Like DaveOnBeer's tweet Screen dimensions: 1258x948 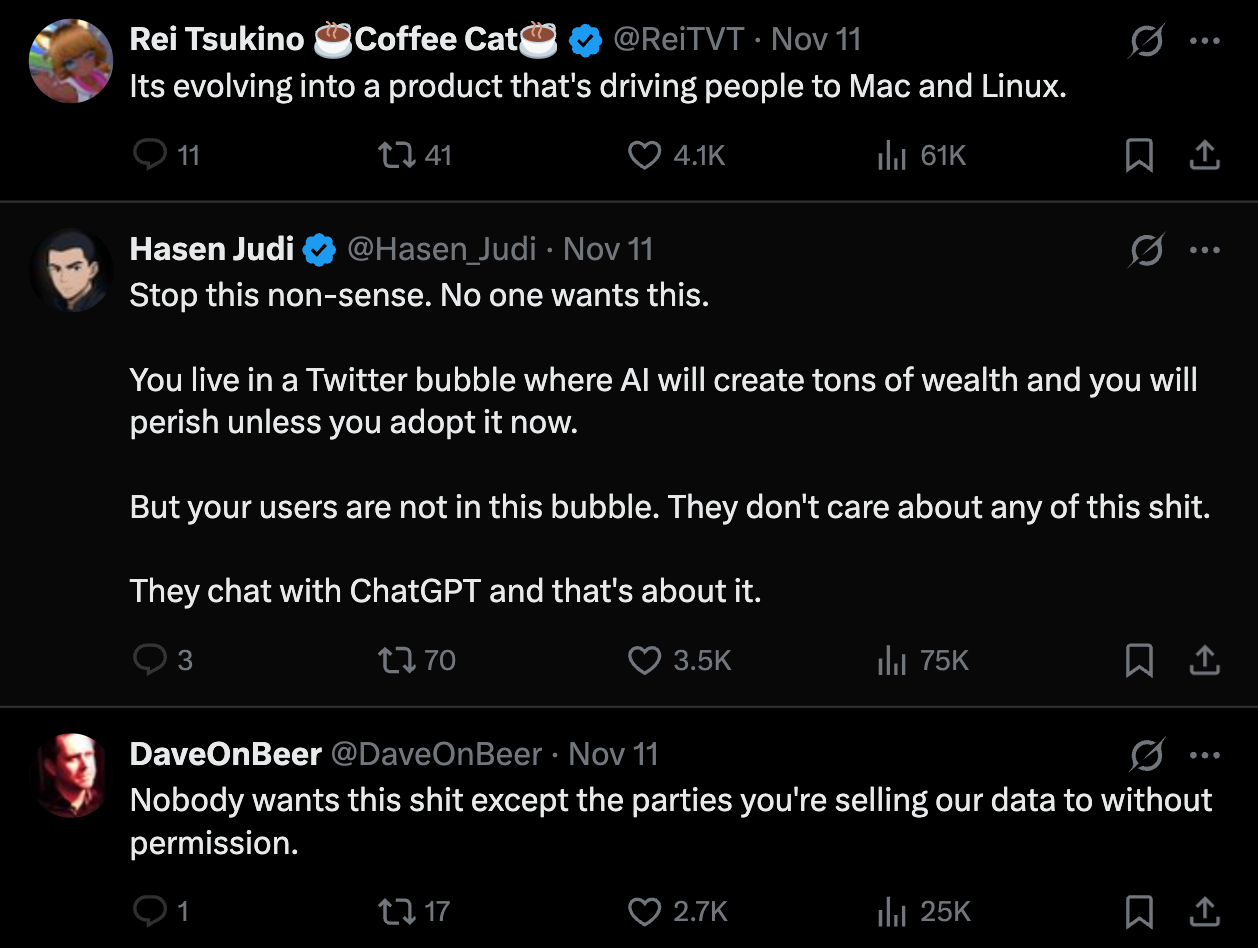click(644, 911)
